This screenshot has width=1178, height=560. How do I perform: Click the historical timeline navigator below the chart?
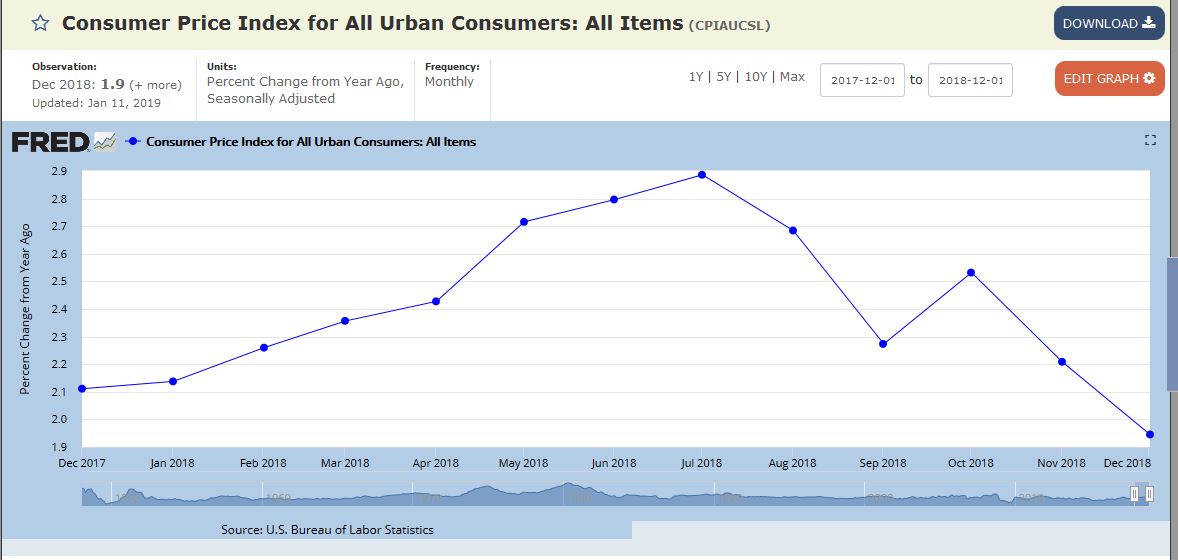(600, 494)
